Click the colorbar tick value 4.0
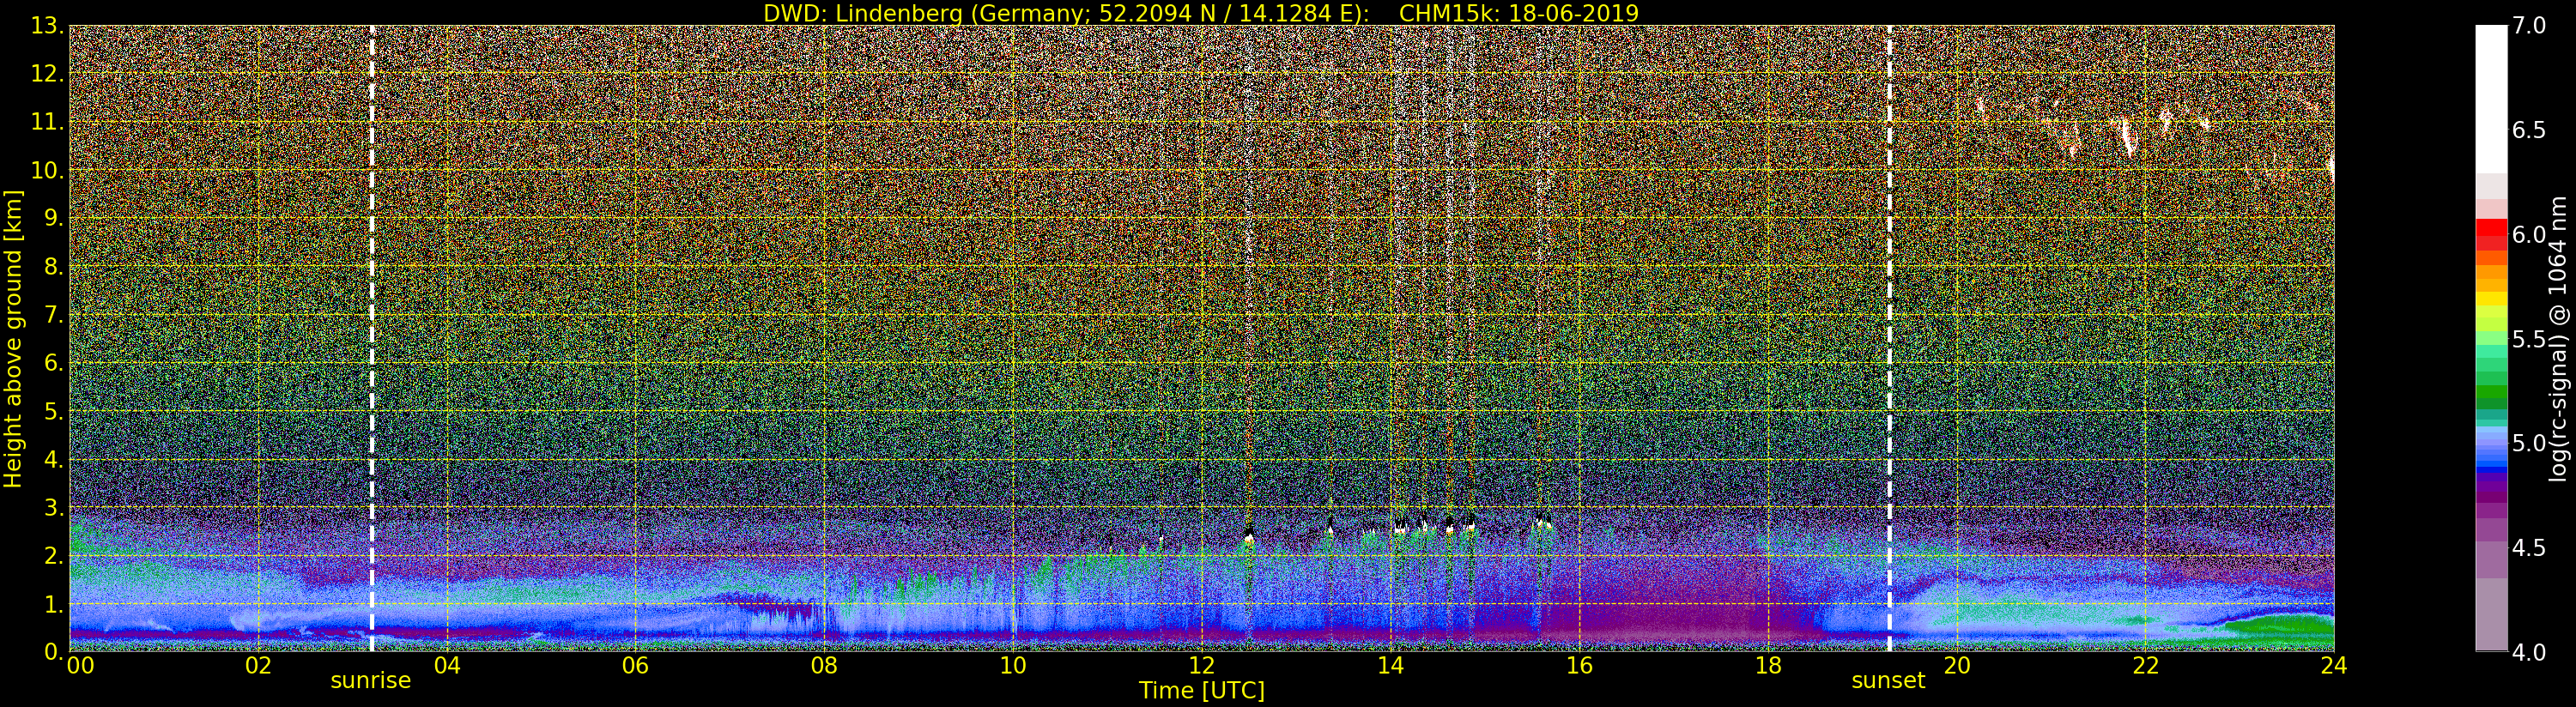The height and width of the screenshot is (707, 2576). 2528,652
